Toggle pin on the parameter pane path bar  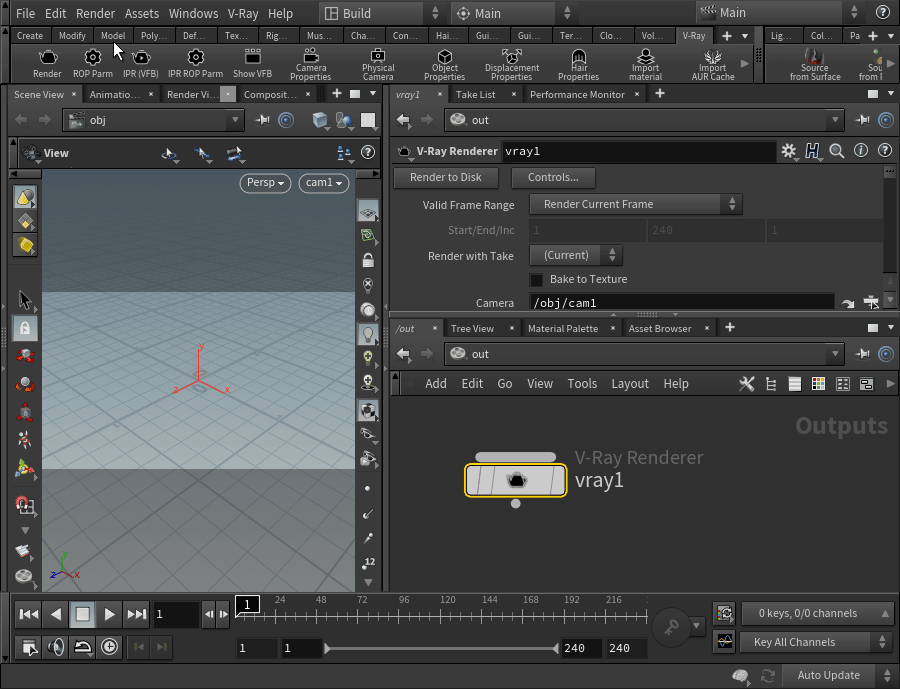coord(862,120)
